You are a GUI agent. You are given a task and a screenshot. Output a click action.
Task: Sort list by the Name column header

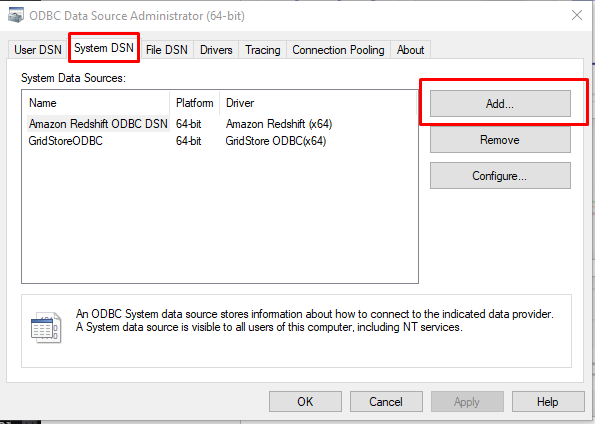(x=96, y=103)
